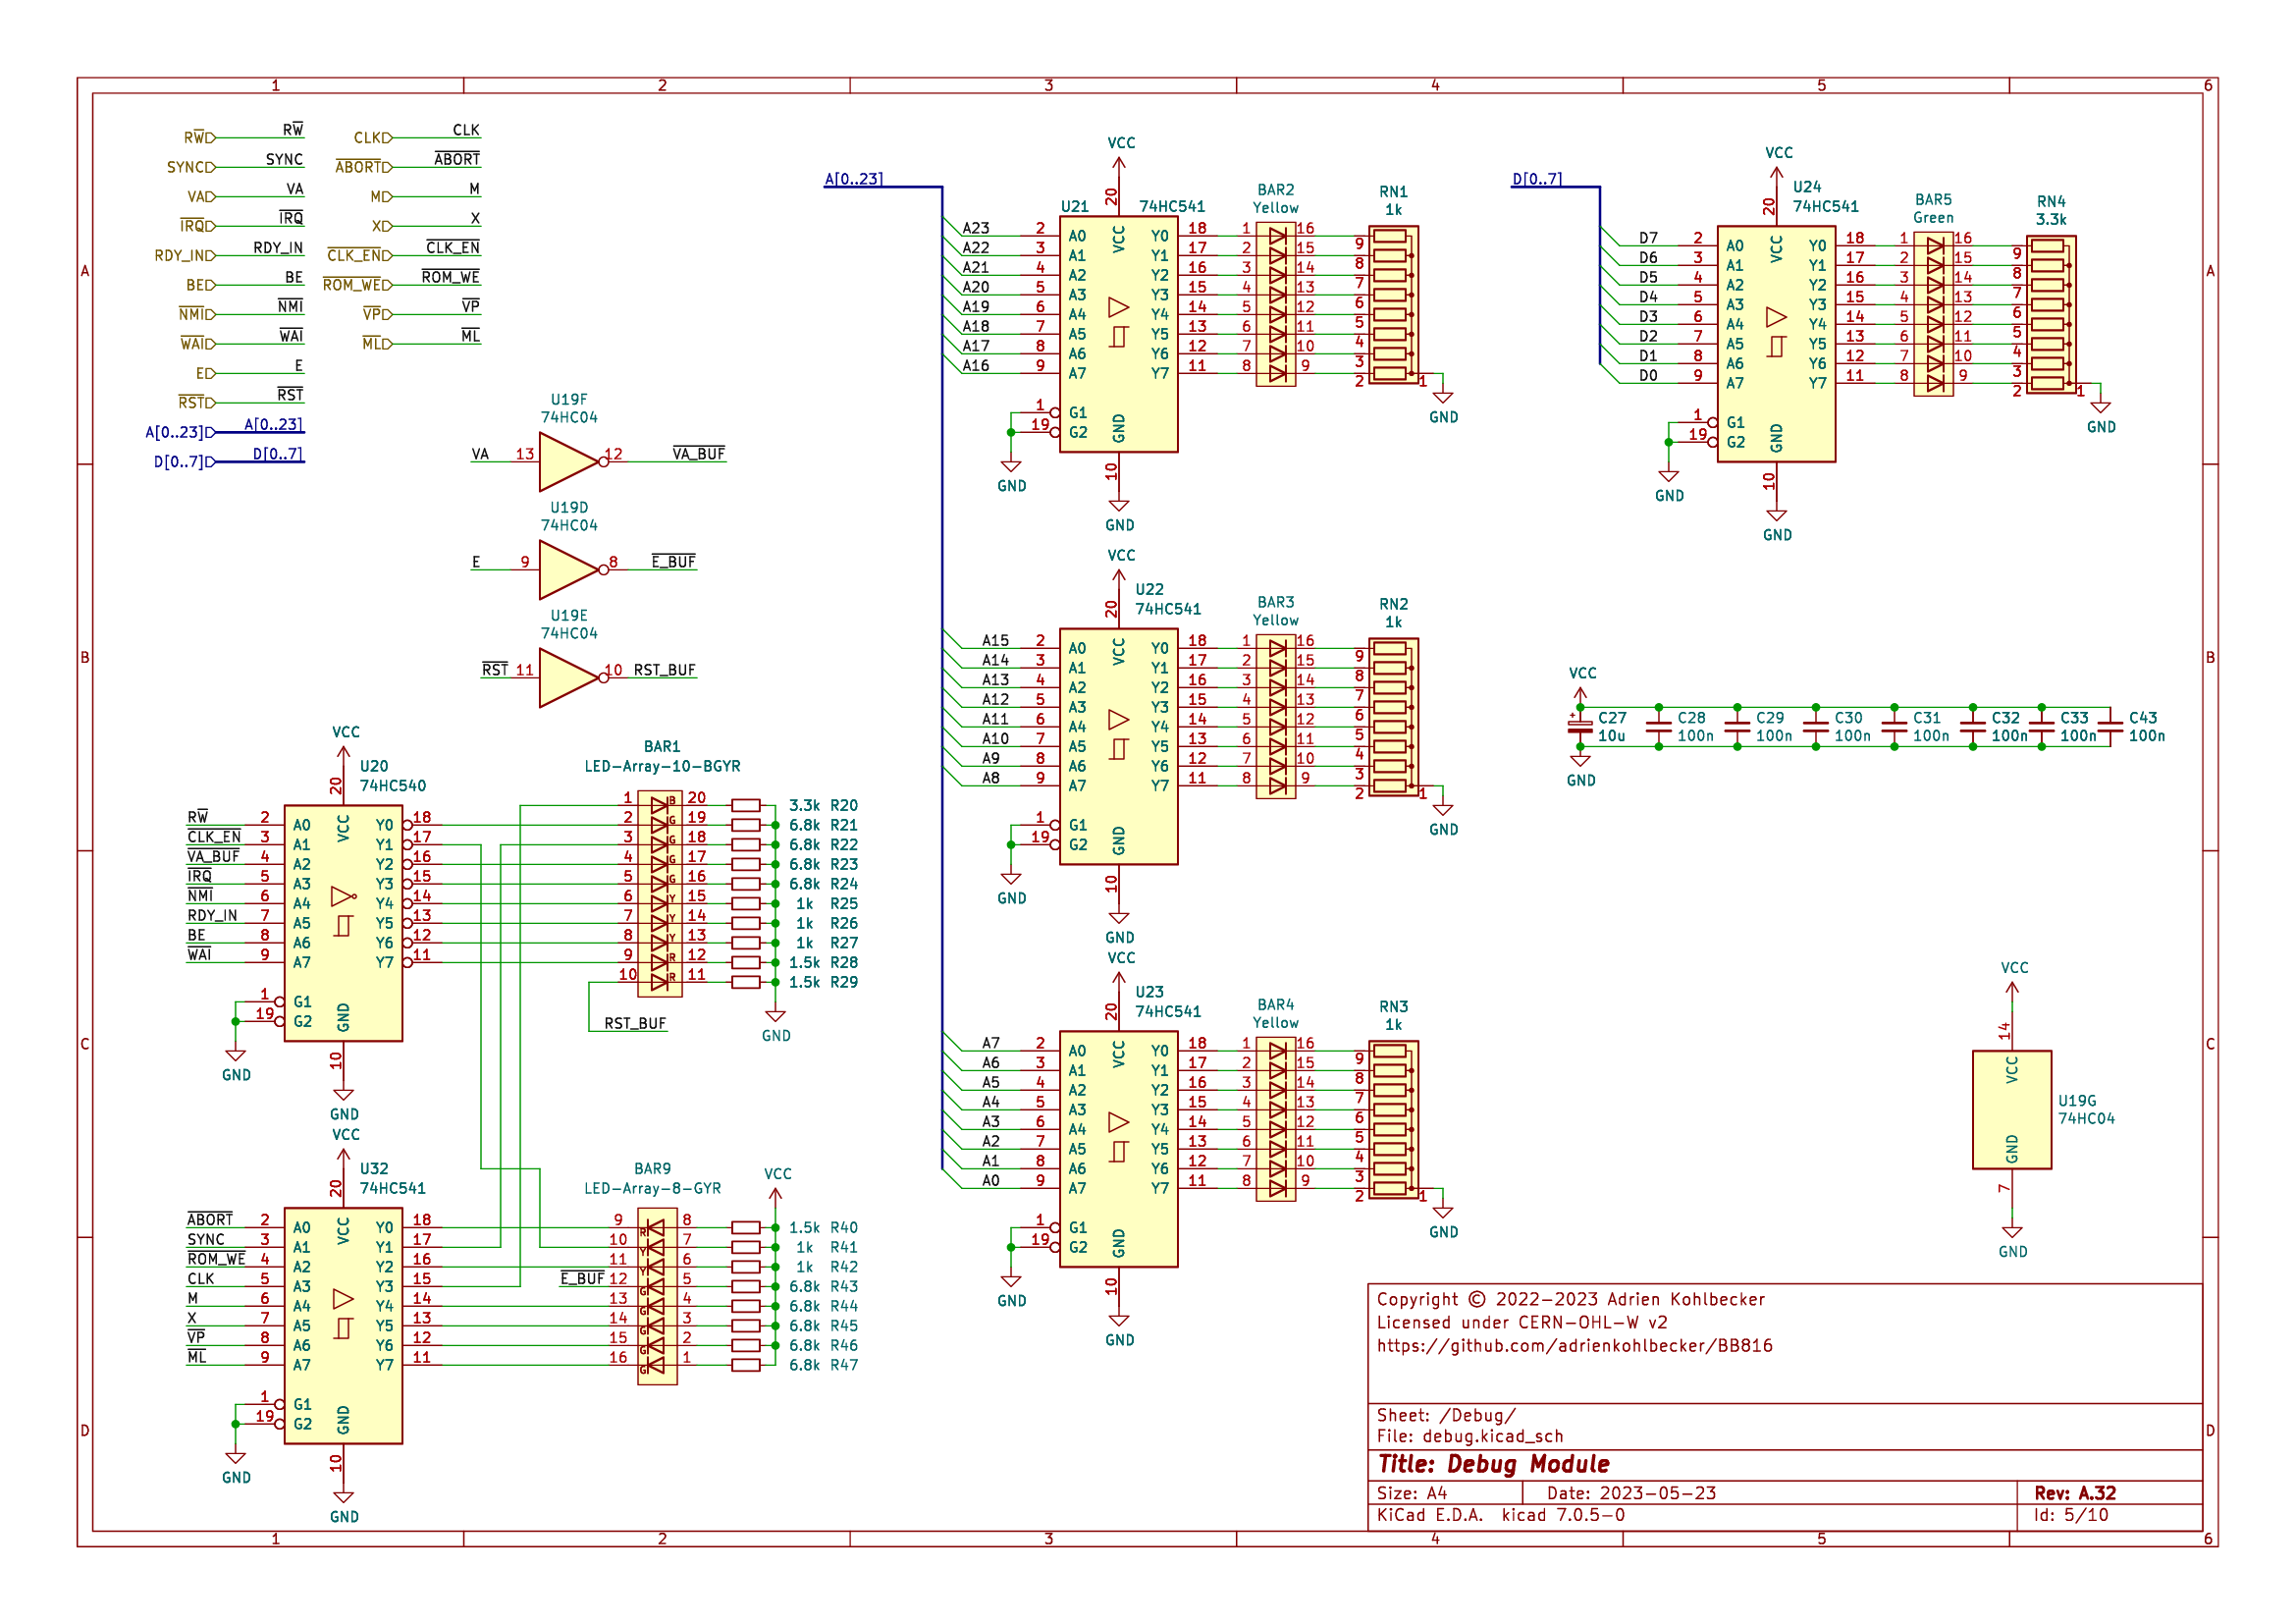Viewport: 2296px width, 1624px height.
Task: Click the U24 74HC541 data buffer body
Action: coord(1776,344)
